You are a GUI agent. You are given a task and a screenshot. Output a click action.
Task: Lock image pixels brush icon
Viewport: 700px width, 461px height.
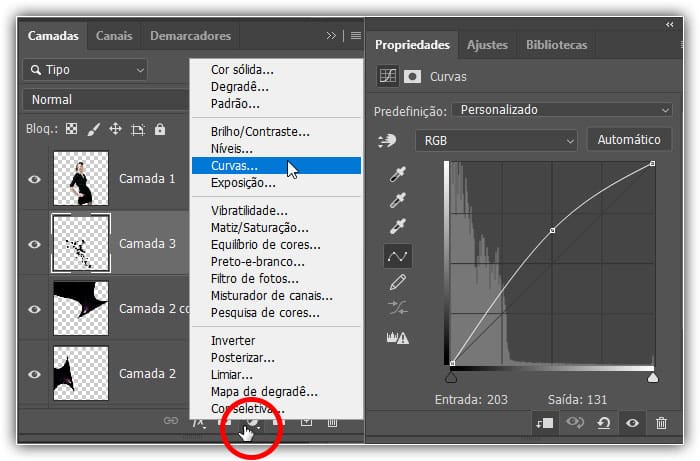point(93,129)
